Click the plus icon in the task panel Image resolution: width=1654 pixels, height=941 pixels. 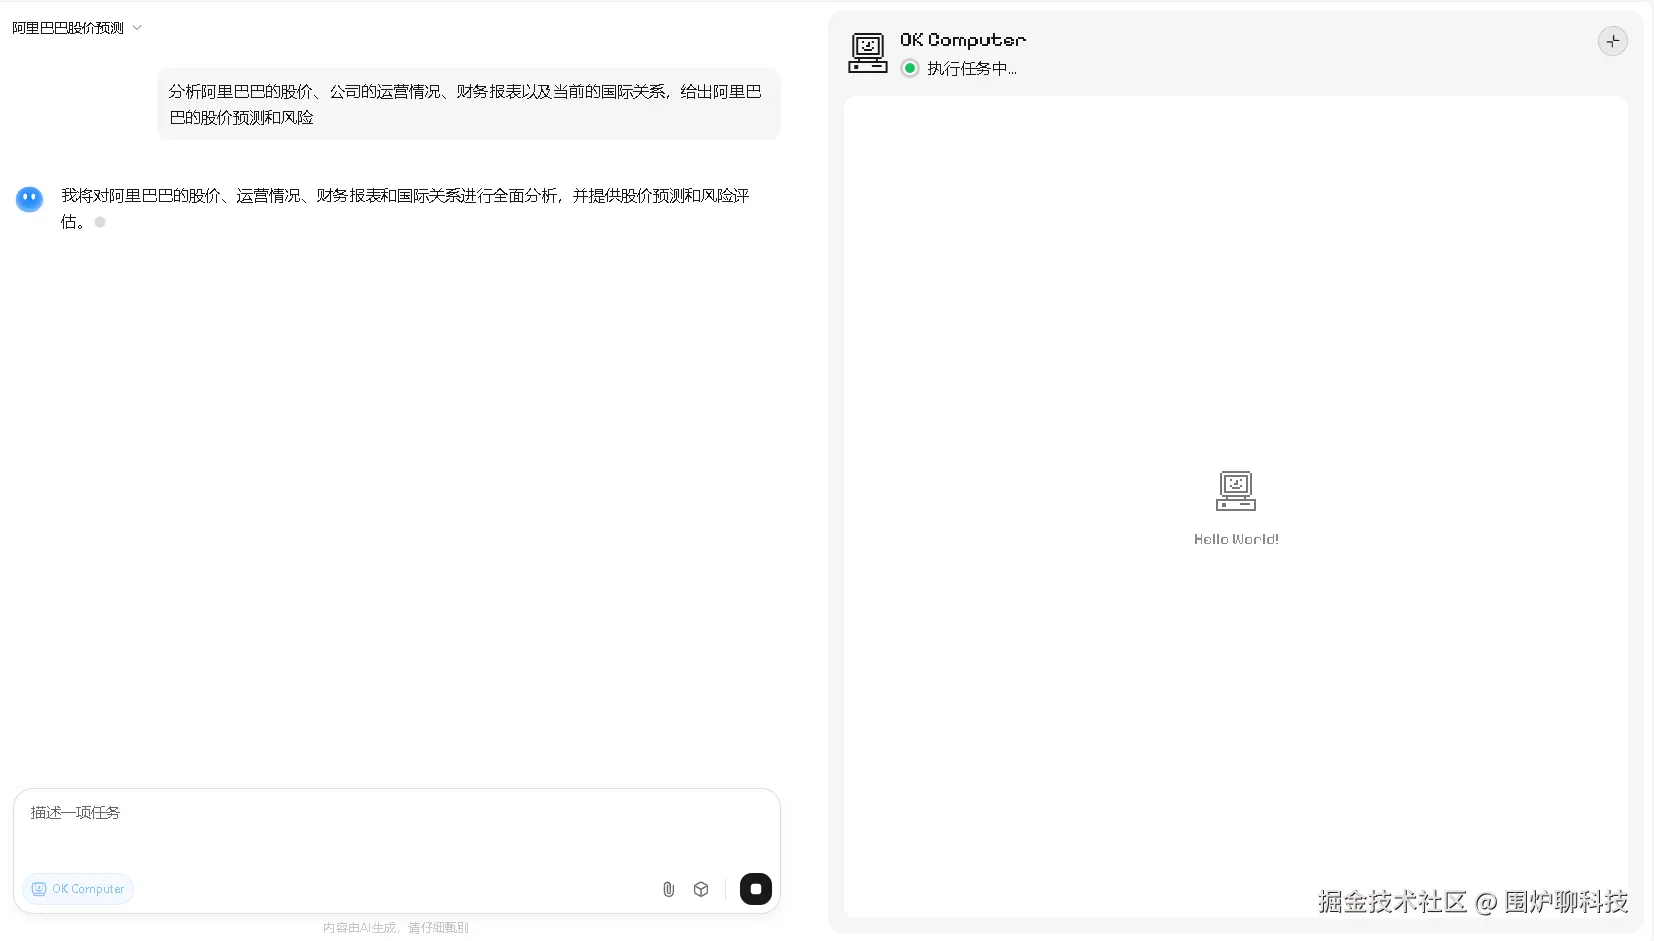pyautogui.click(x=1612, y=41)
